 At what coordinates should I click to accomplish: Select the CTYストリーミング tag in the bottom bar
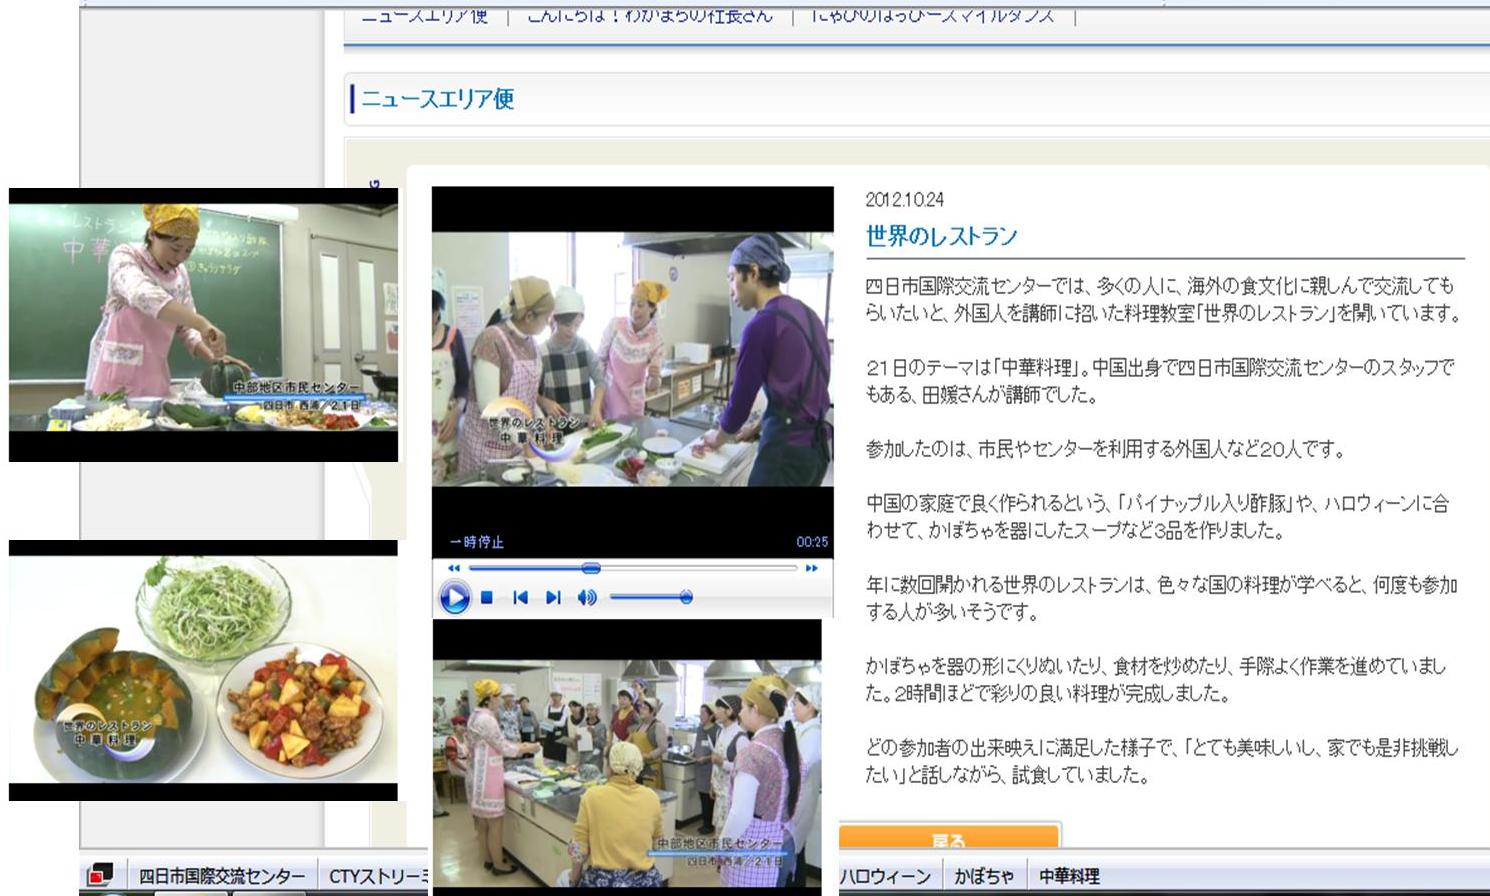[x=378, y=876]
